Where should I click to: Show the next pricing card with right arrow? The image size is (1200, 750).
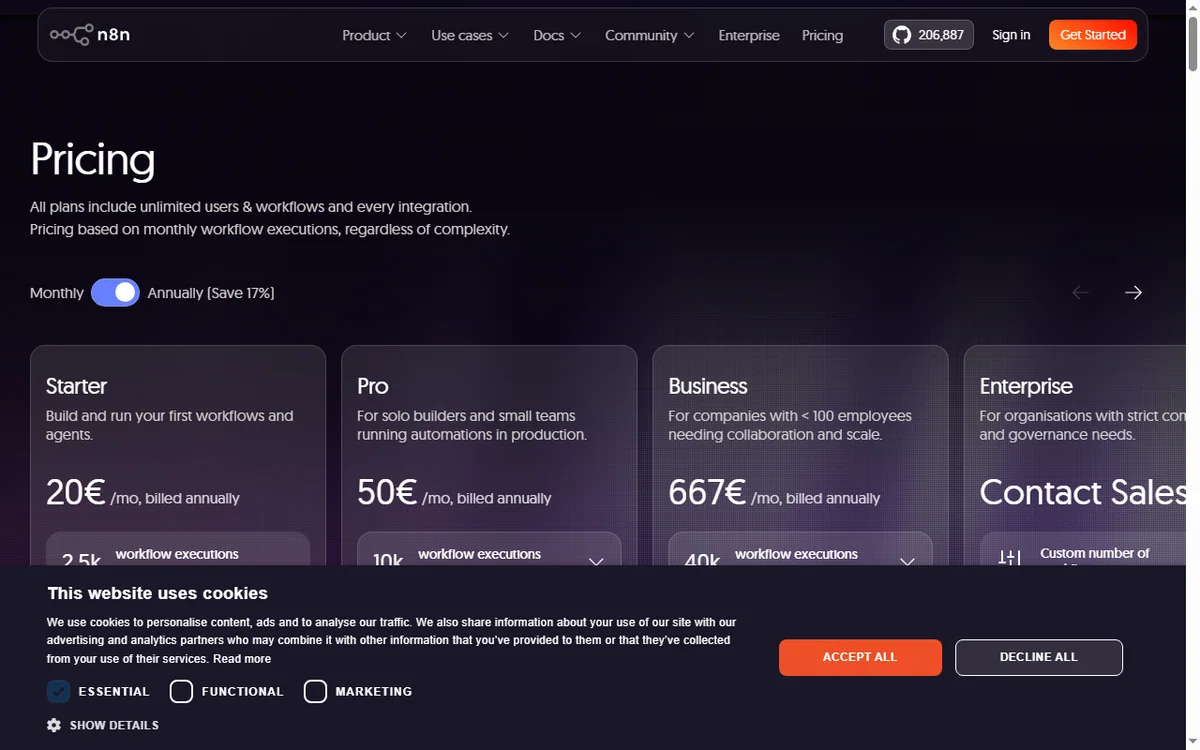click(x=1133, y=292)
